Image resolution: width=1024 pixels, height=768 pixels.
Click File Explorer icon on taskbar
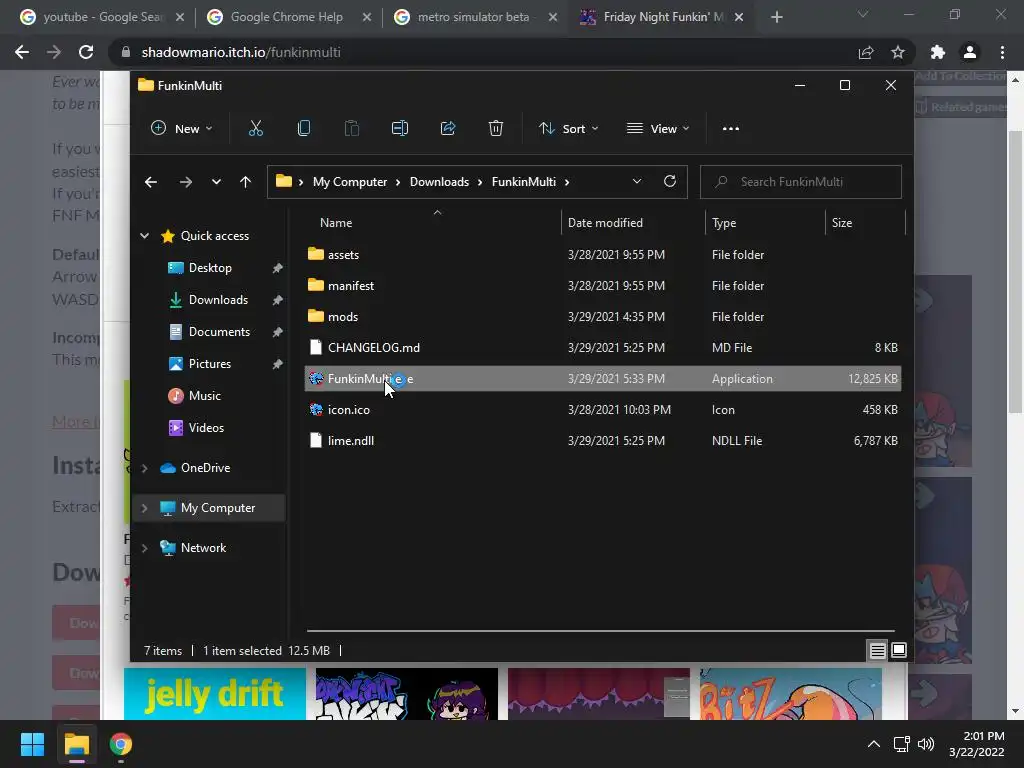tap(76, 744)
